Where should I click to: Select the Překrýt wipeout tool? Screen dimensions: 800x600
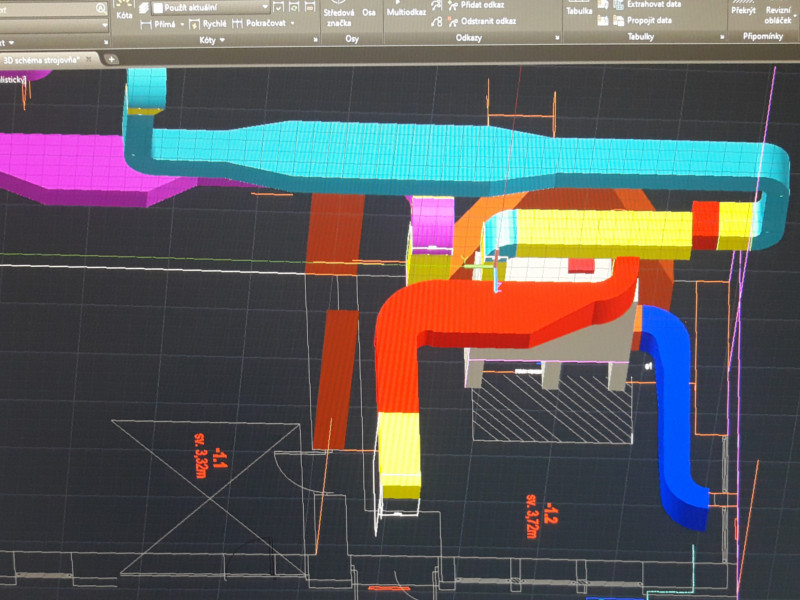point(743,10)
